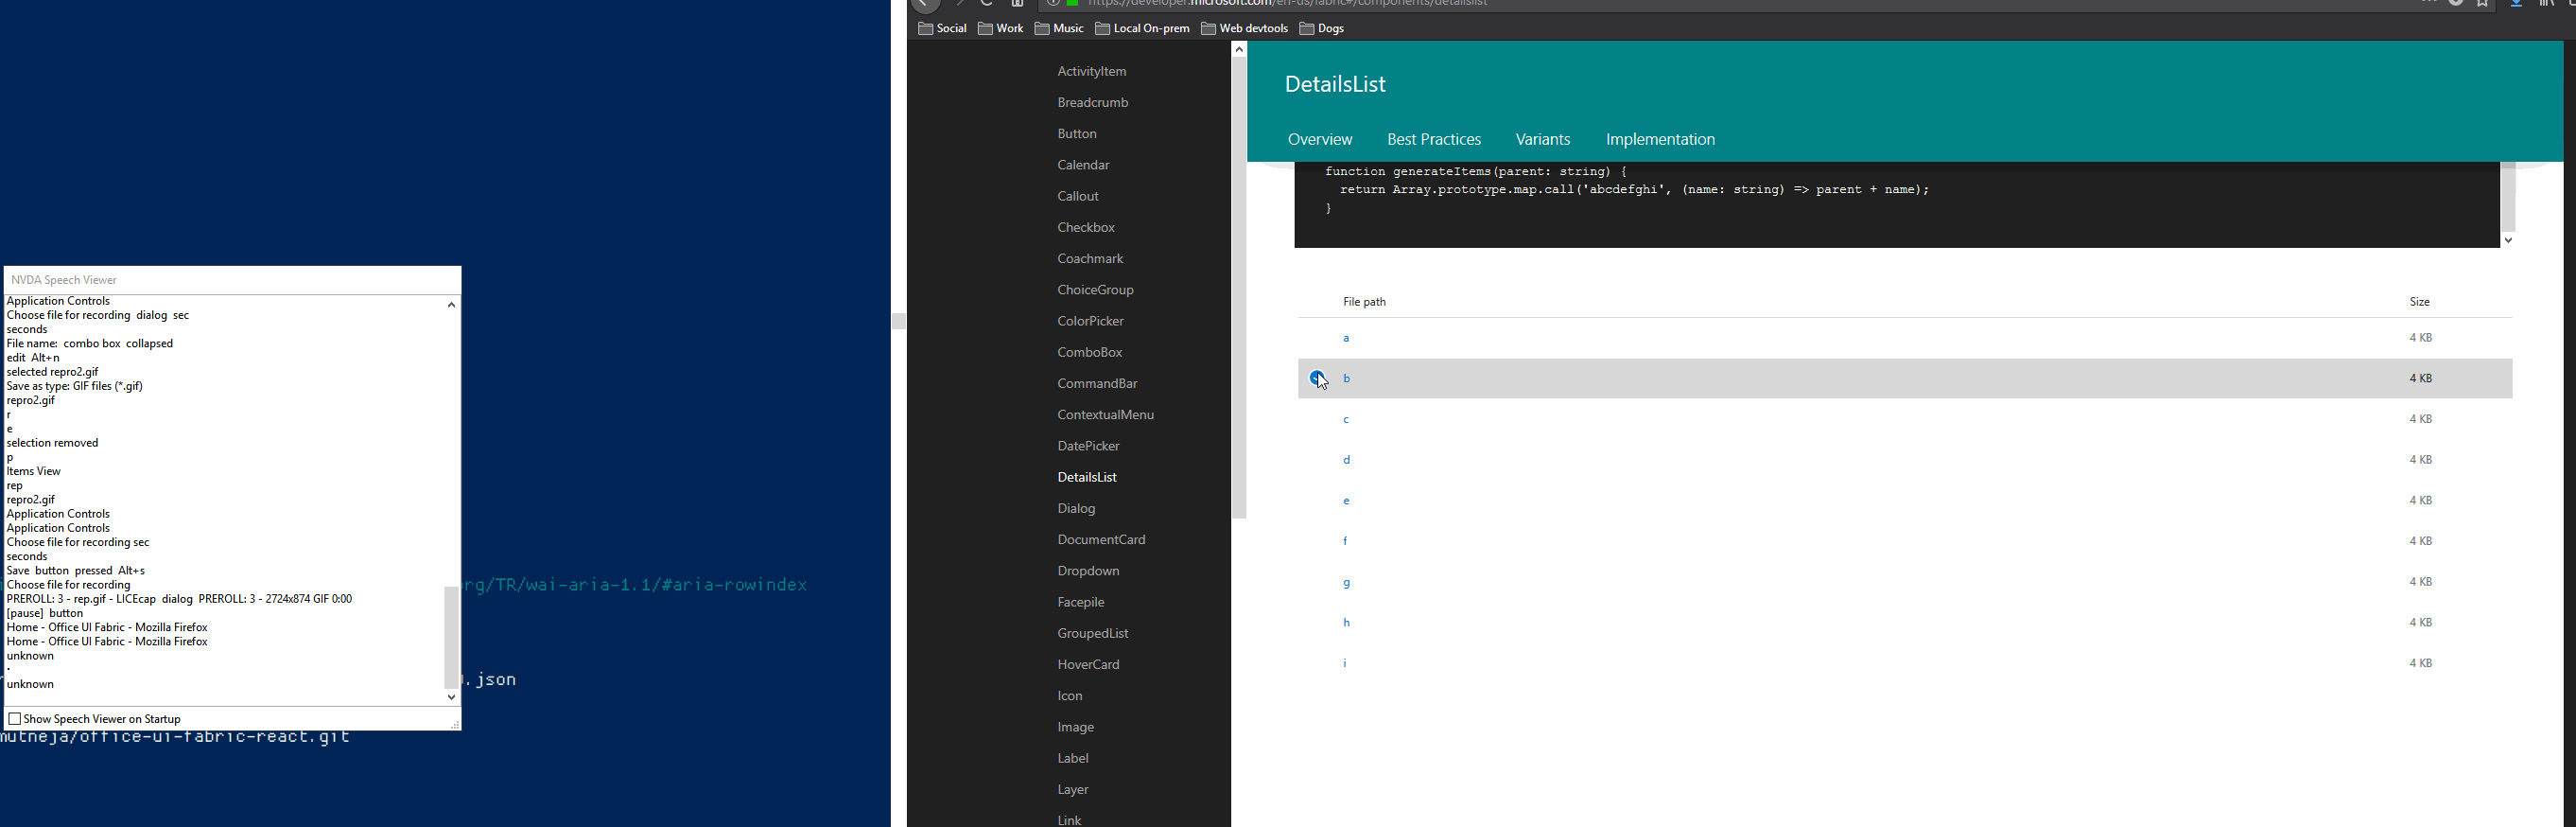Open ActivityItem in the component sidebar

pos(1092,71)
